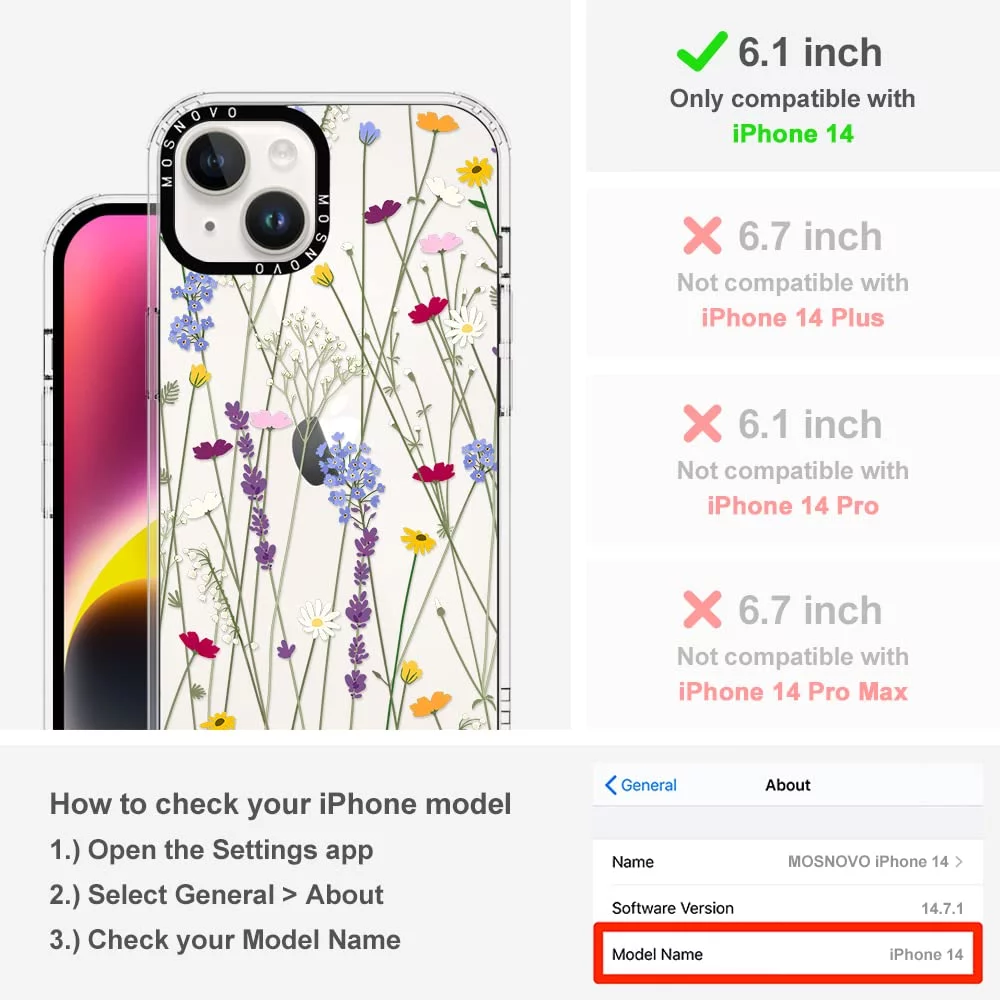Click the green checkmark next to 6.1 inch
This screenshot has width=1000, height=1000.
point(702,51)
